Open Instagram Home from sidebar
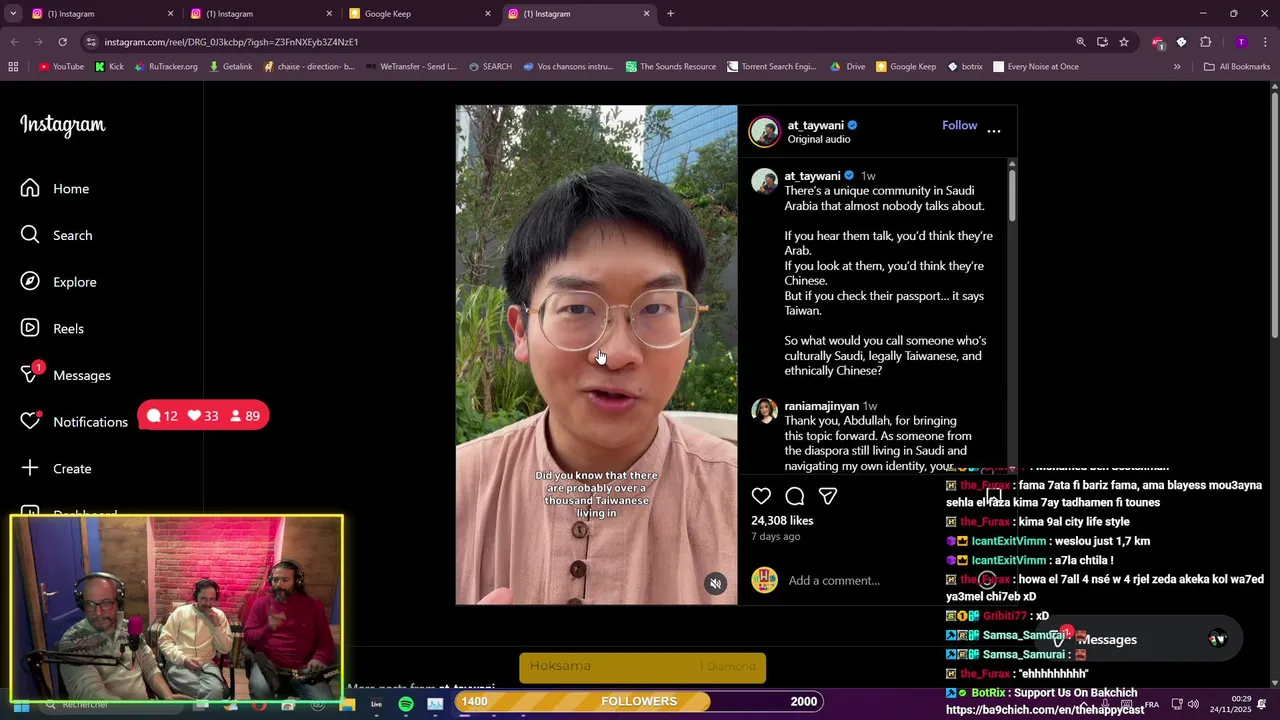 (55, 189)
